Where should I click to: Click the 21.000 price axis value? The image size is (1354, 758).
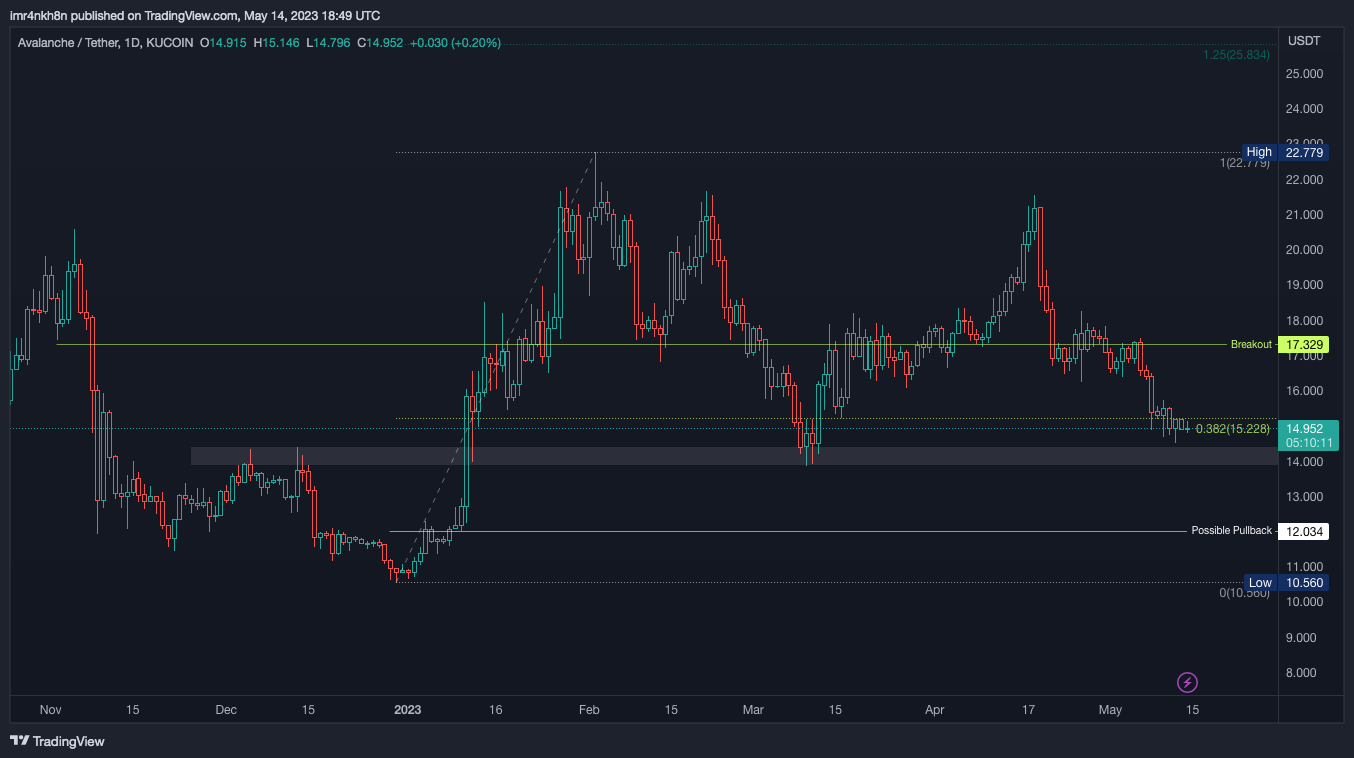click(1305, 215)
